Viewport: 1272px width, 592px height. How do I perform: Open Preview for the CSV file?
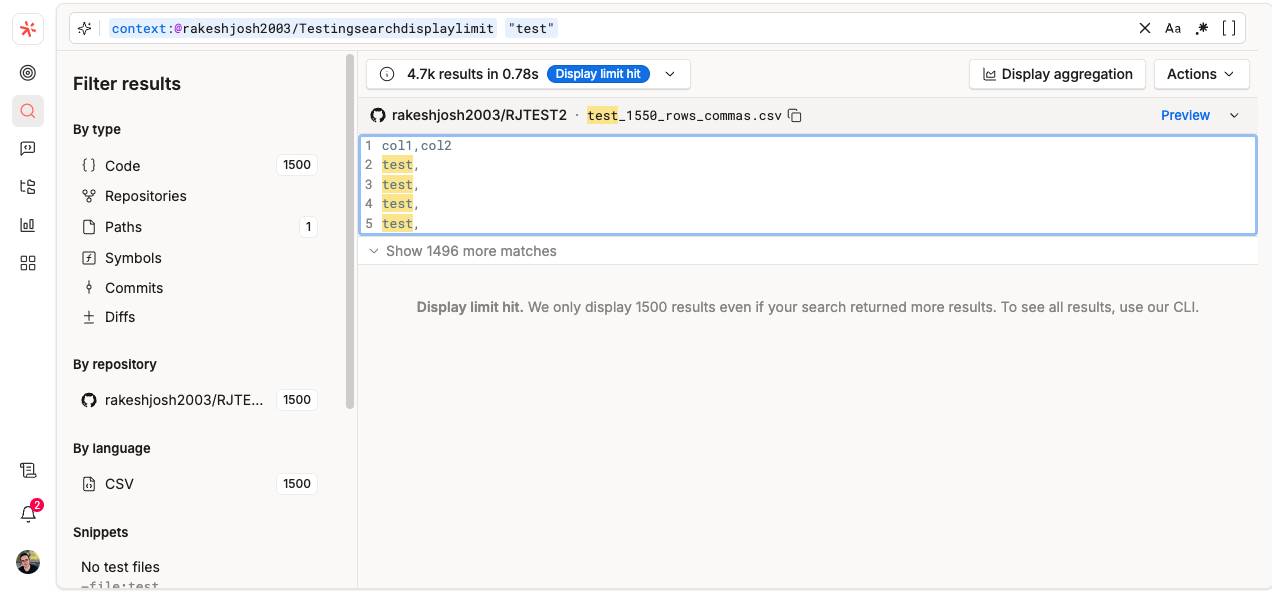tap(1185, 115)
